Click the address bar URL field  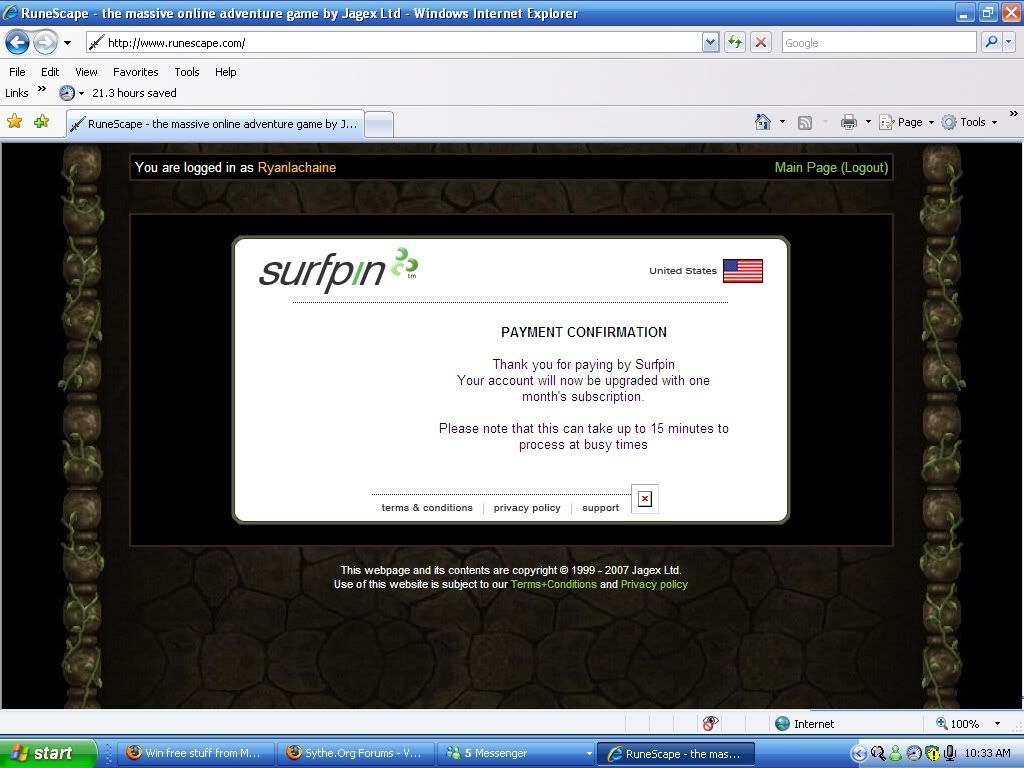pyautogui.click(x=393, y=43)
